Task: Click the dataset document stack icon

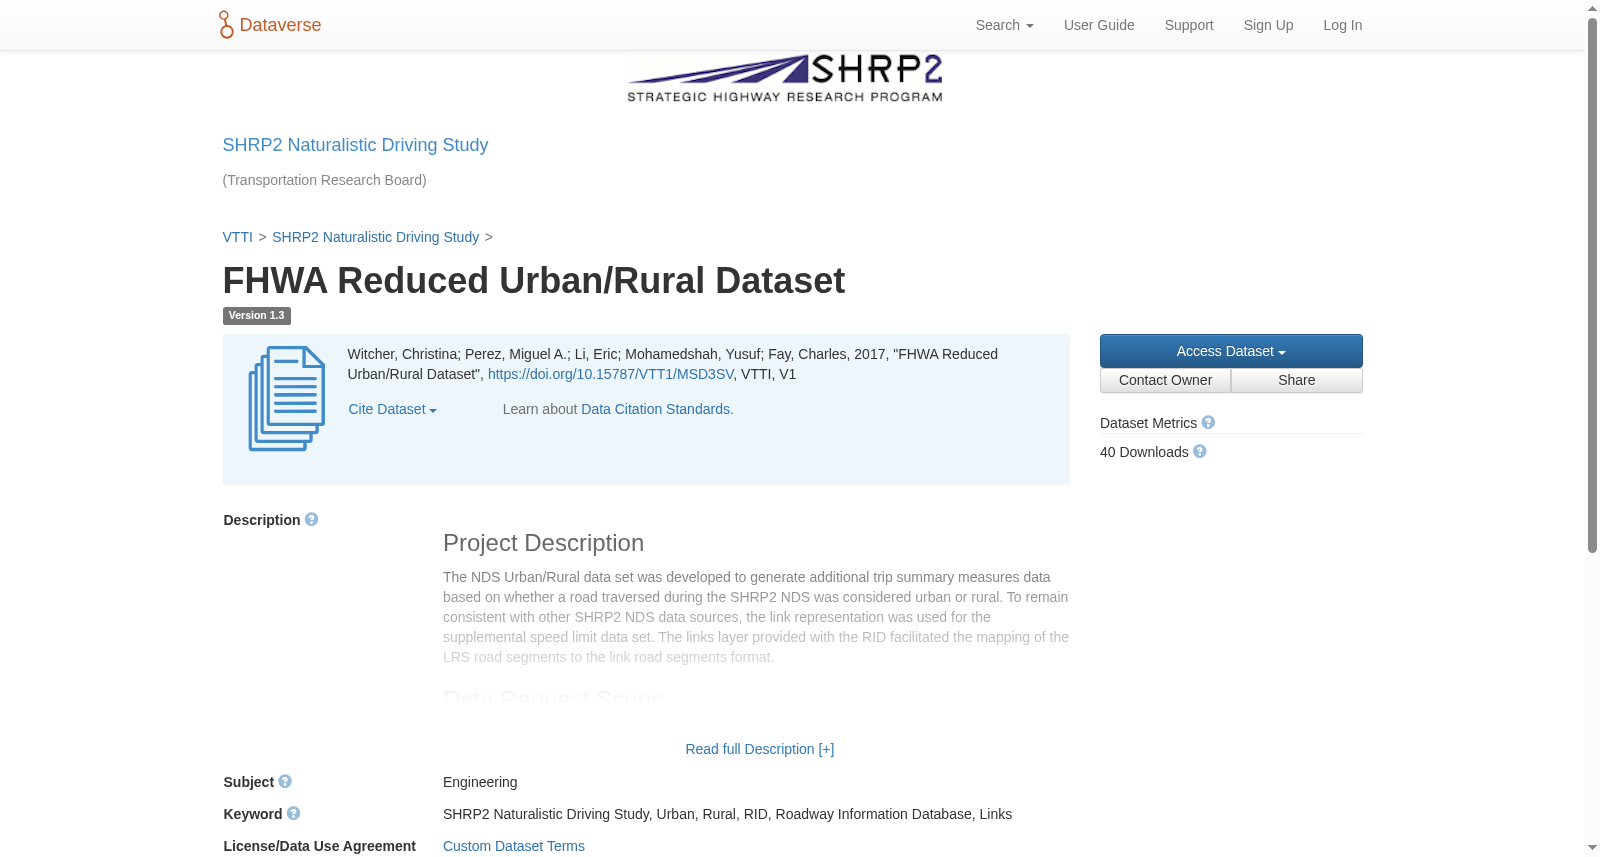Action: 287,398
